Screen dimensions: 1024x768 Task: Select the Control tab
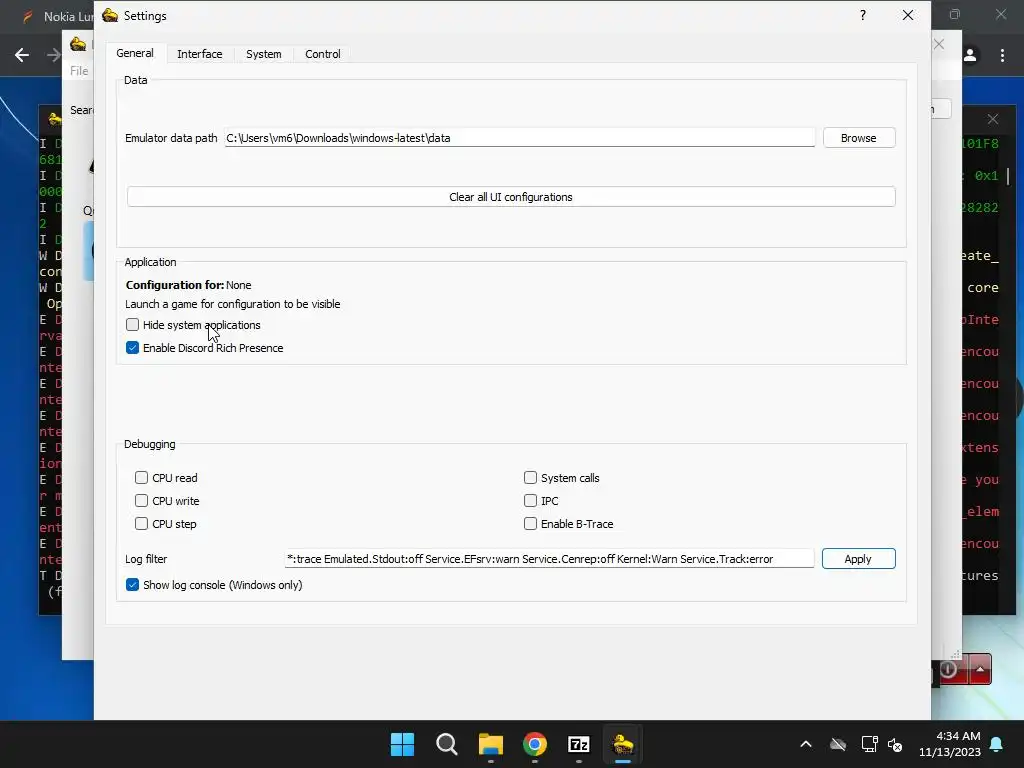click(323, 54)
